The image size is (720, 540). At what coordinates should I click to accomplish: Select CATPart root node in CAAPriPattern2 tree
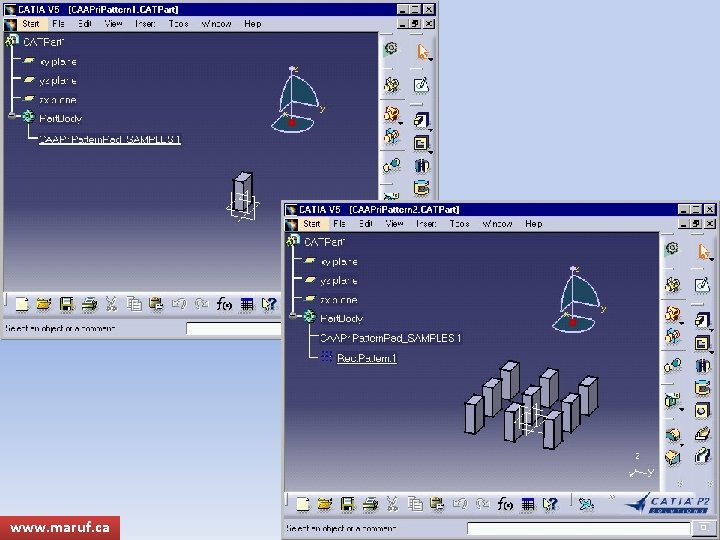(324, 242)
